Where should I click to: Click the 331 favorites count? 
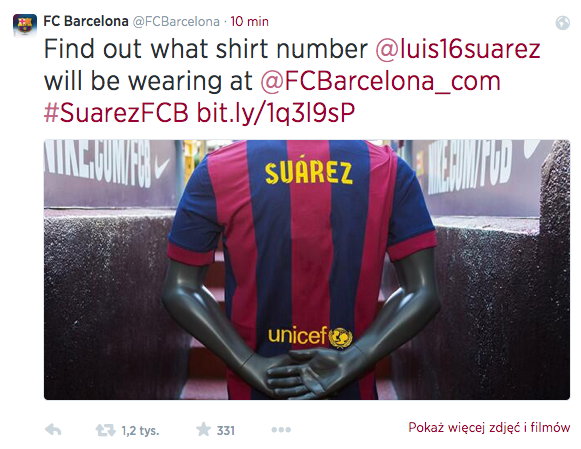click(x=226, y=430)
